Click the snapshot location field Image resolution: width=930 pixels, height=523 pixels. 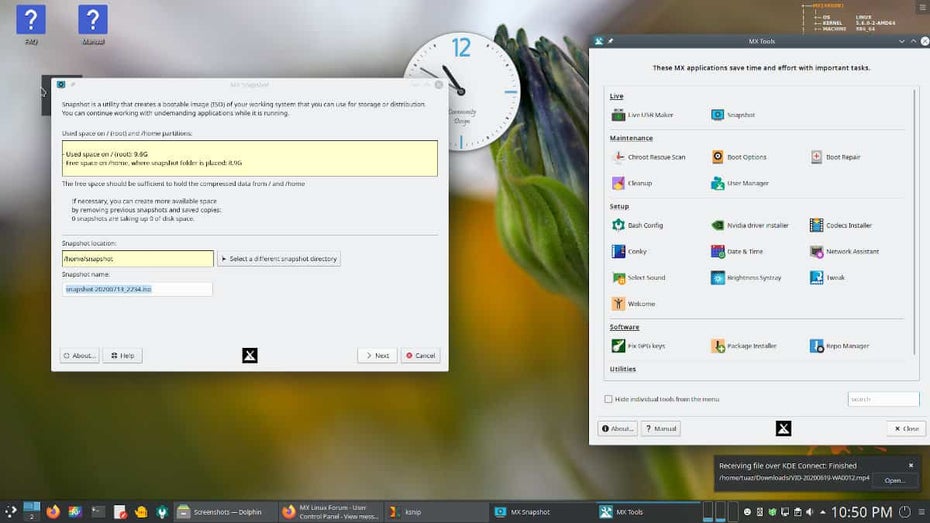pos(138,259)
